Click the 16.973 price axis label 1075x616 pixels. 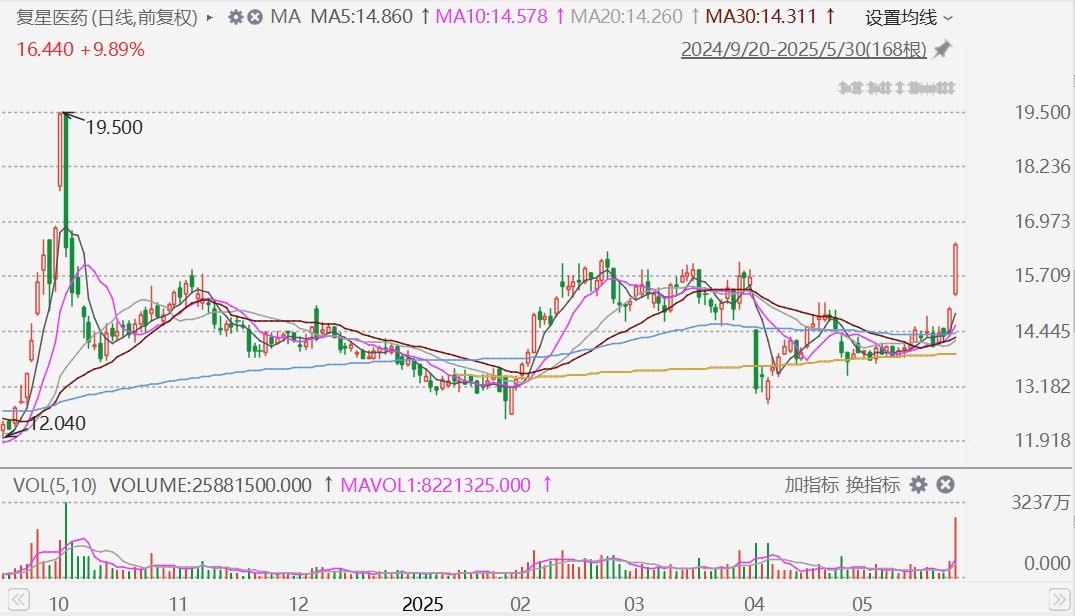coord(1042,221)
